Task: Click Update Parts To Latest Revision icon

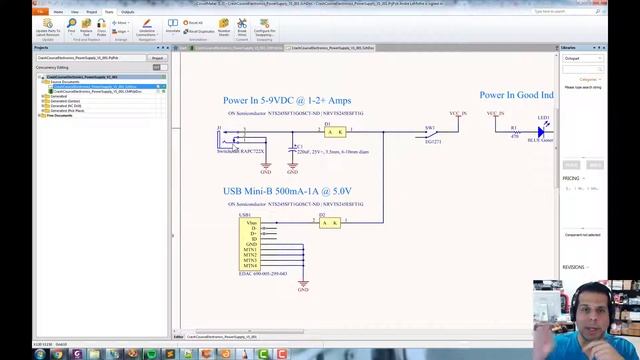Action: point(48,28)
